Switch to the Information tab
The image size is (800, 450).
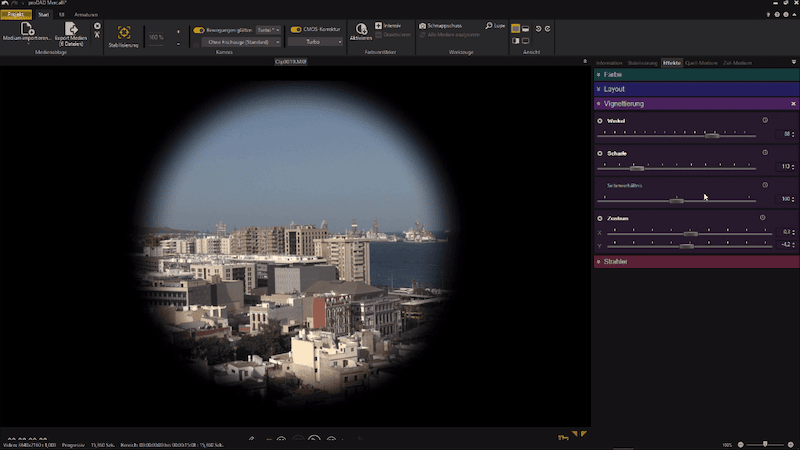point(609,62)
